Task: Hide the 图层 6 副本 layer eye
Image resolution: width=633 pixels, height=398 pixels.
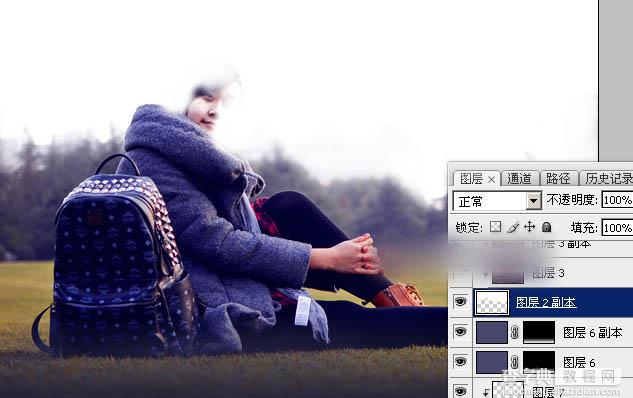Action: pos(460,332)
